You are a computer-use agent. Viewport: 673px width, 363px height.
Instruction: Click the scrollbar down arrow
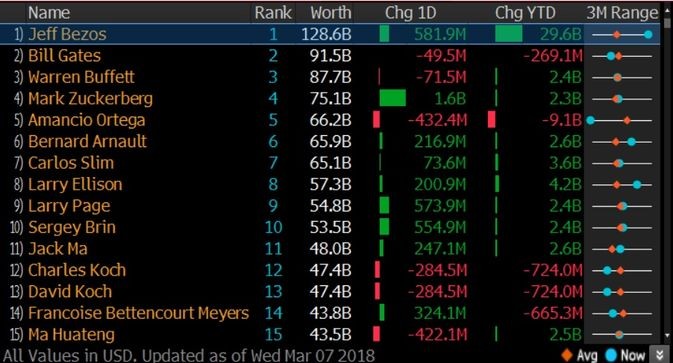(667, 336)
